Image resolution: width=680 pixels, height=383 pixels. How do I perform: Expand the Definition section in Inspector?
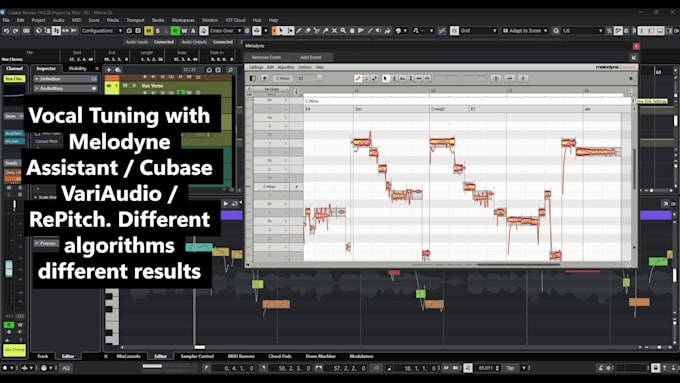point(65,79)
